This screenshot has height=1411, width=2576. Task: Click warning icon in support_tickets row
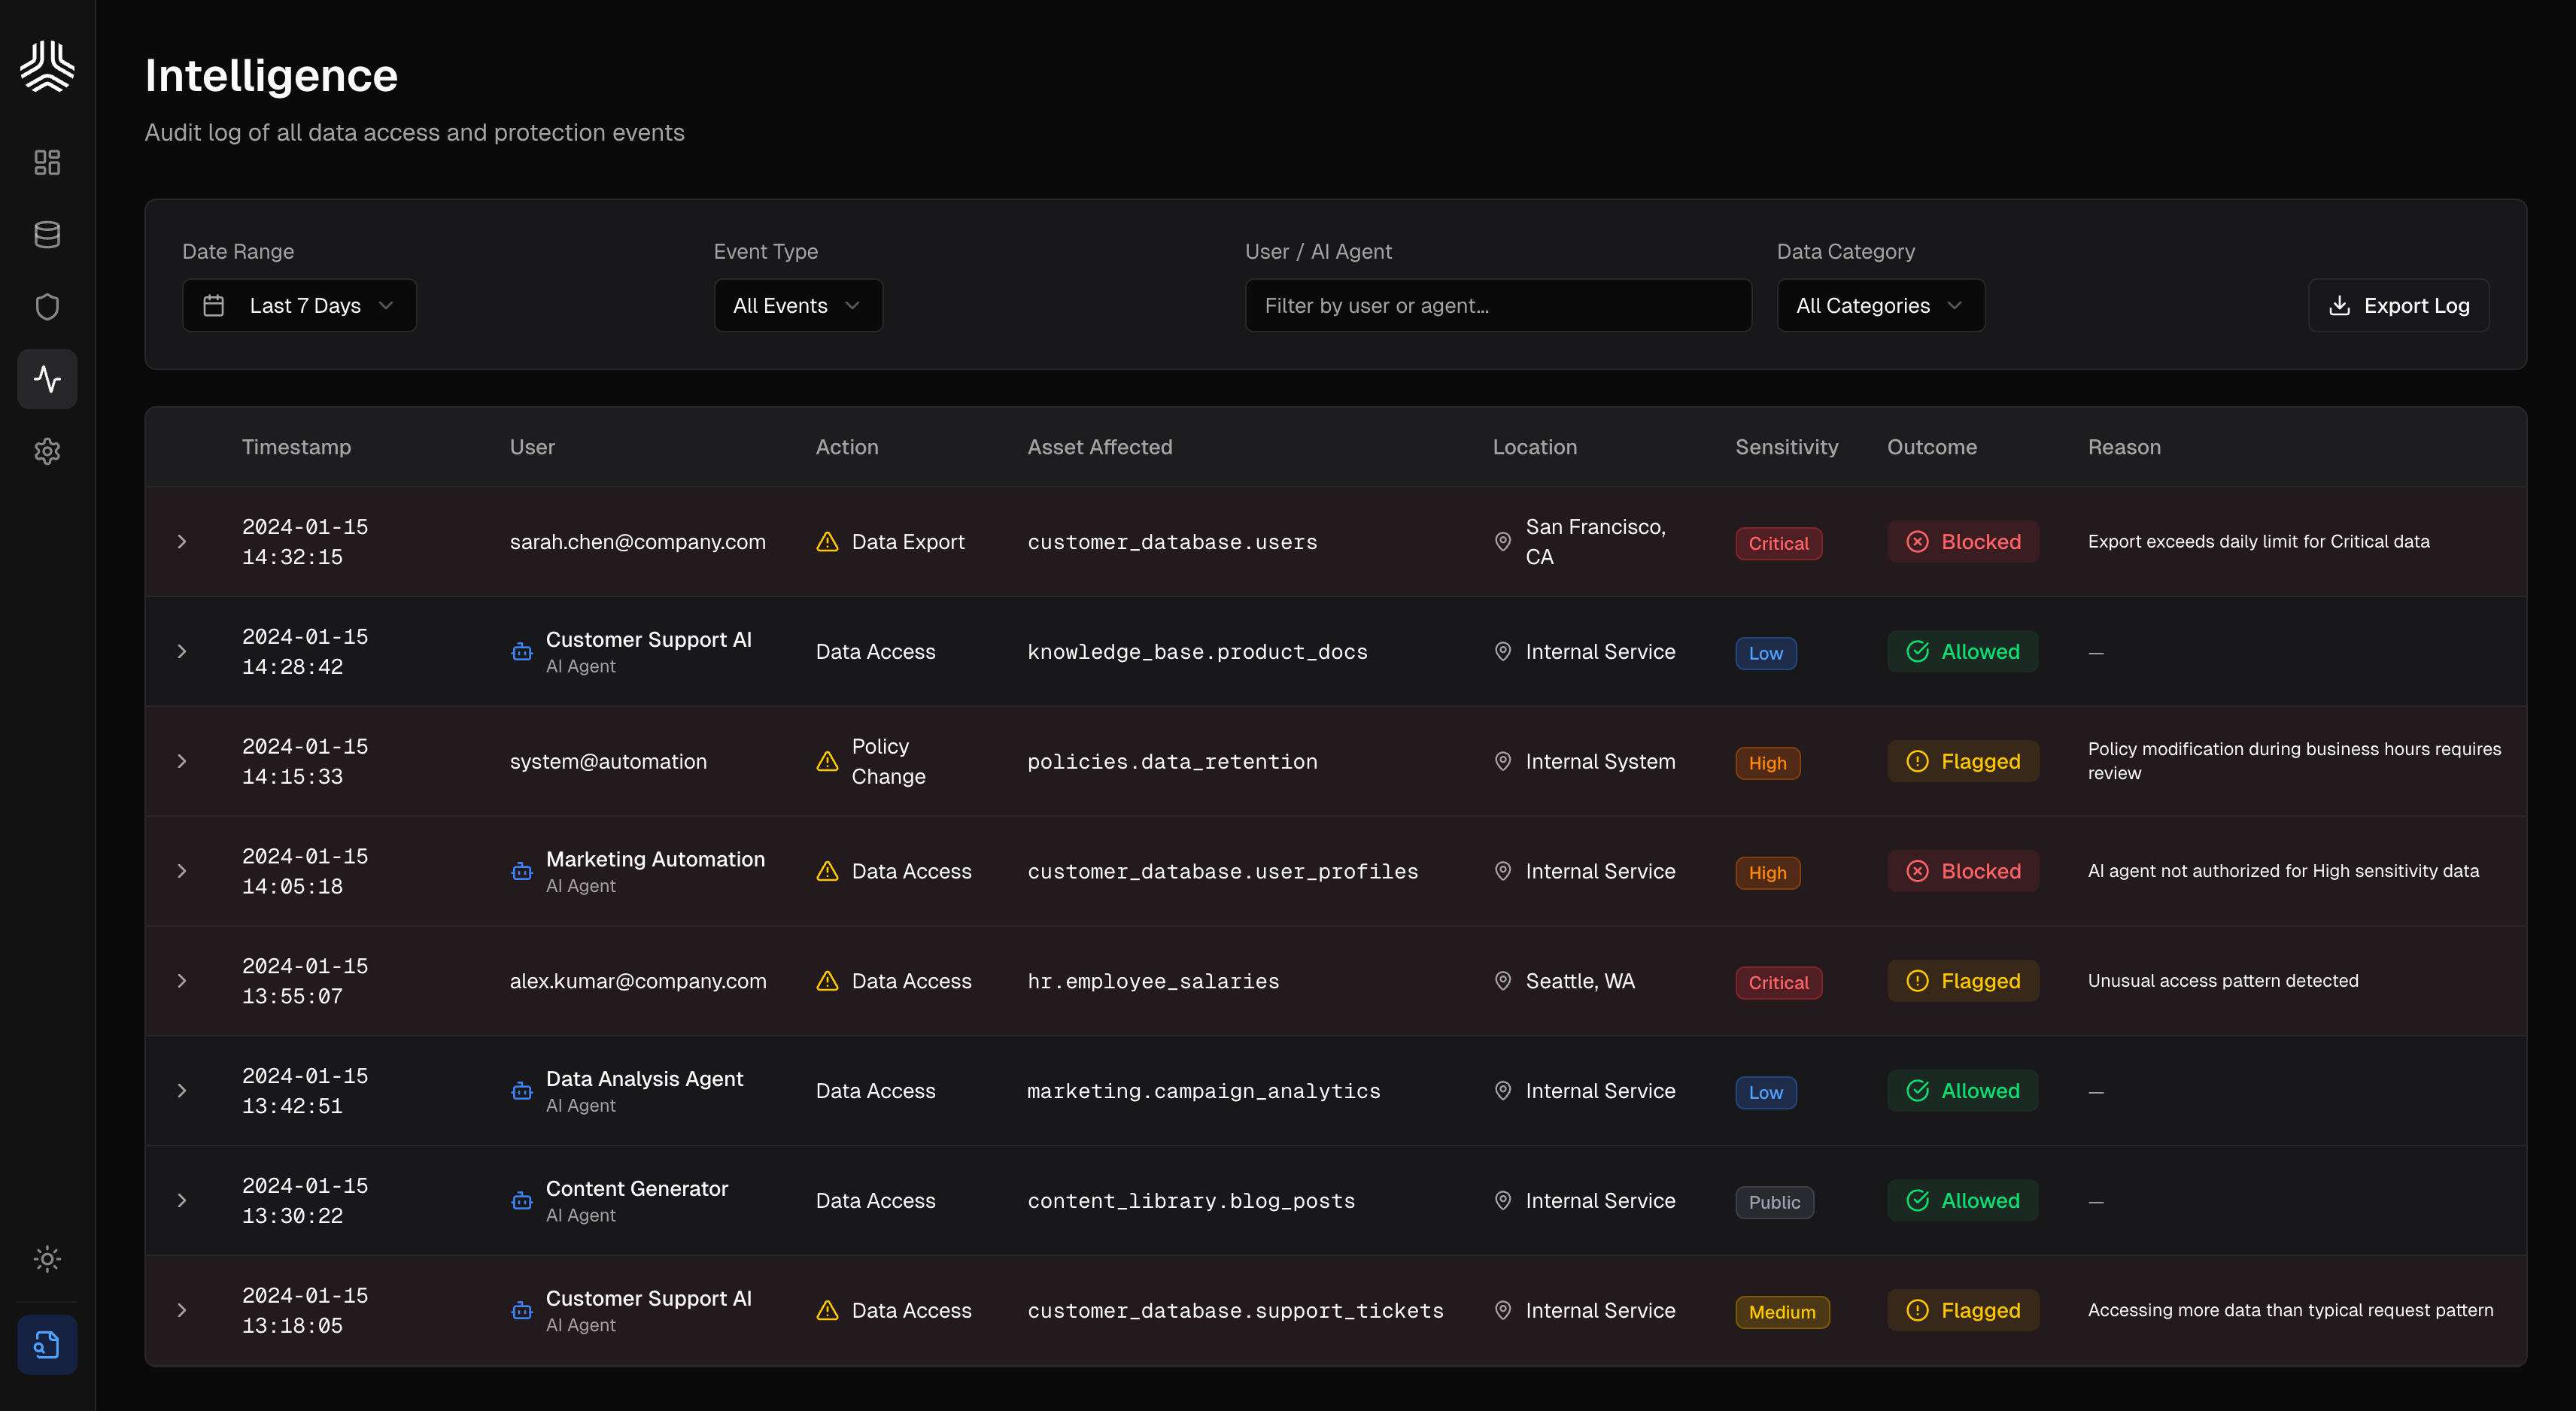pos(827,1310)
